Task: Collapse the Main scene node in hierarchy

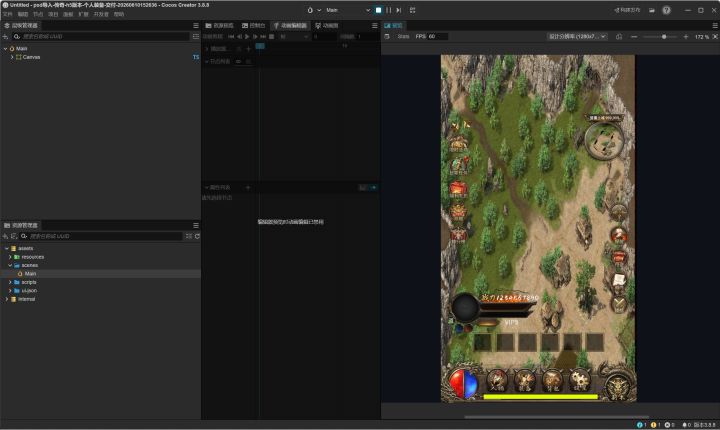Action: point(6,48)
